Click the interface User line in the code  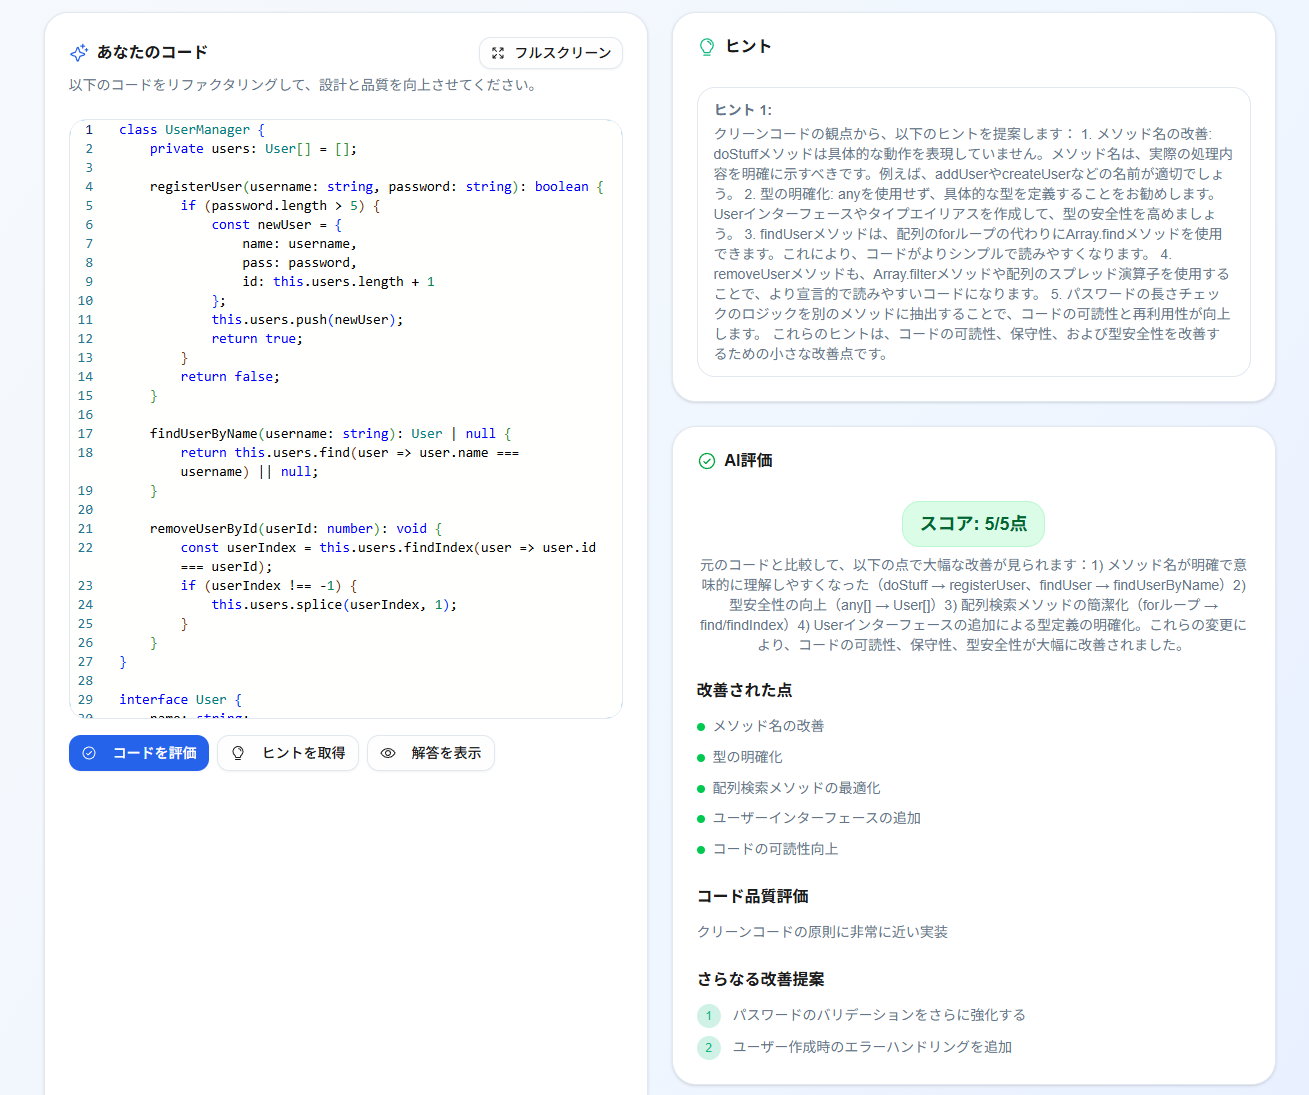click(x=180, y=700)
